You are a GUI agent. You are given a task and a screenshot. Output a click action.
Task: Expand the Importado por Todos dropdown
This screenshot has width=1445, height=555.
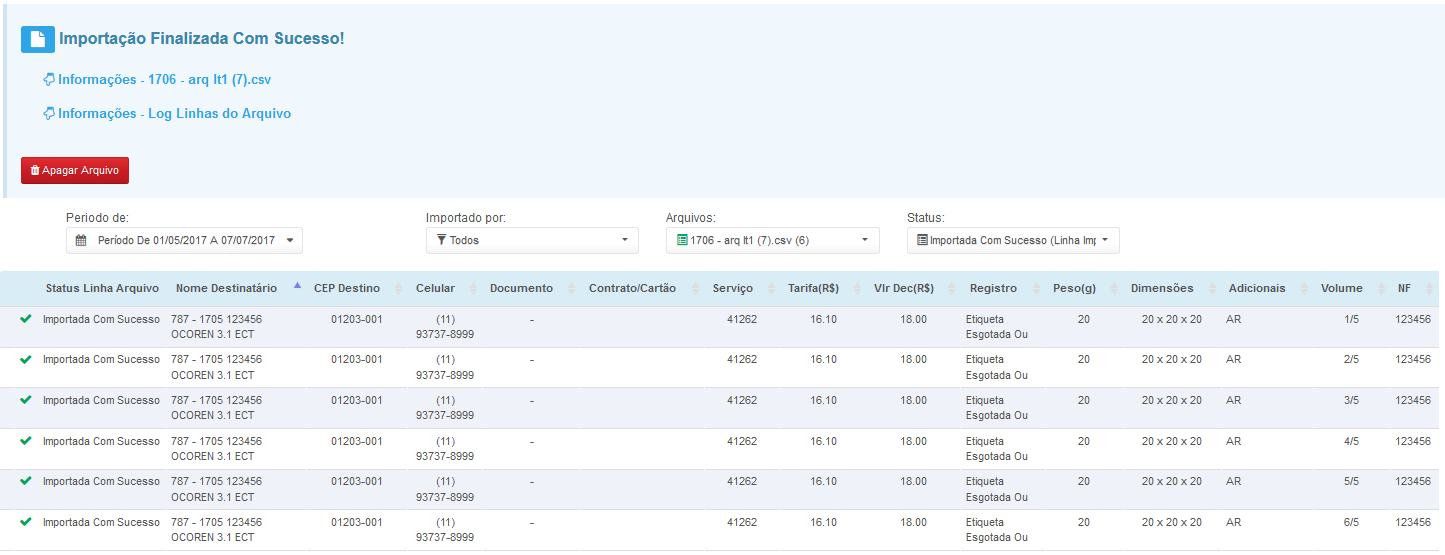point(532,240)
